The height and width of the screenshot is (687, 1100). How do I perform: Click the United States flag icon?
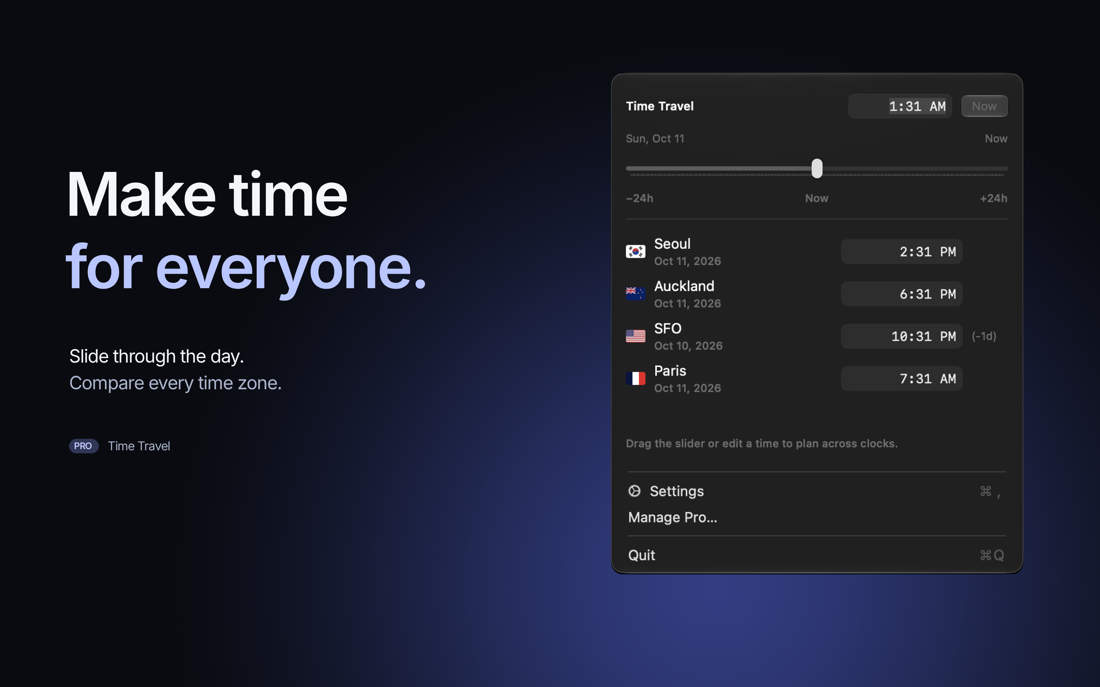coord(636,336)
